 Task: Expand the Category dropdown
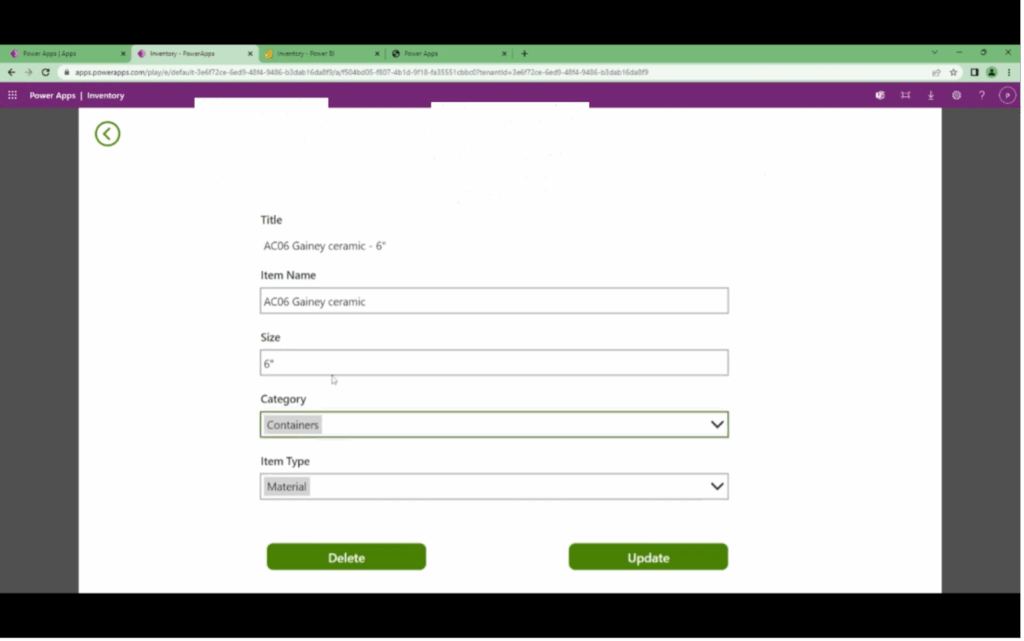click(x=717, y=424)
